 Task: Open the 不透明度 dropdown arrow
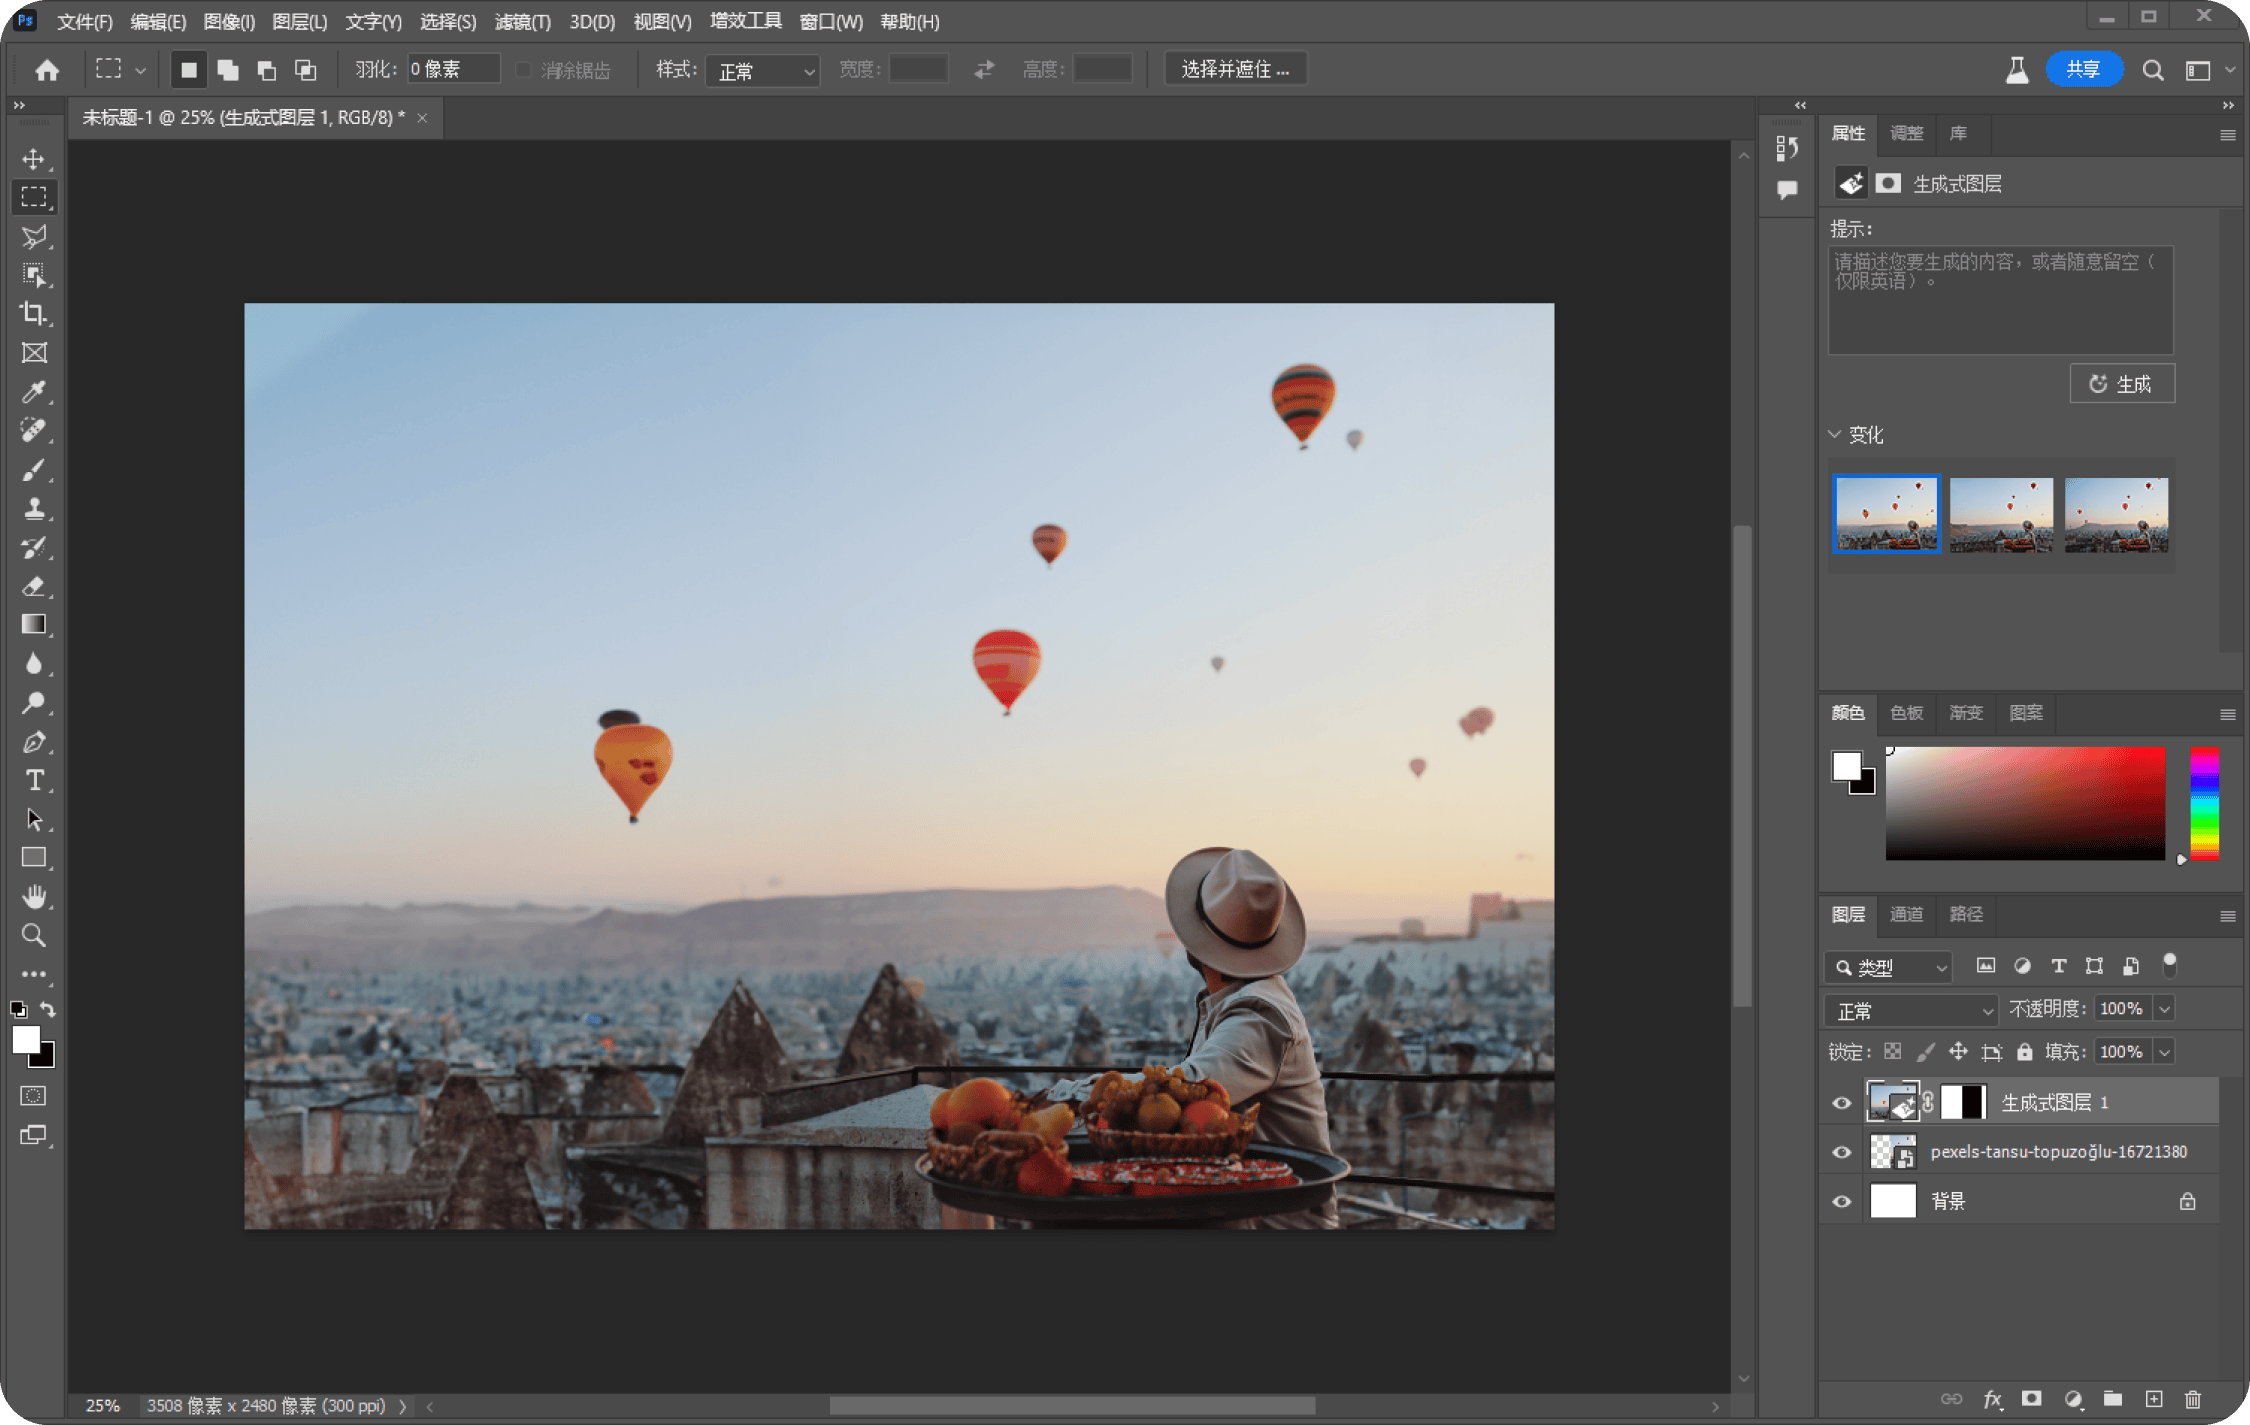pos(2164,1009)
